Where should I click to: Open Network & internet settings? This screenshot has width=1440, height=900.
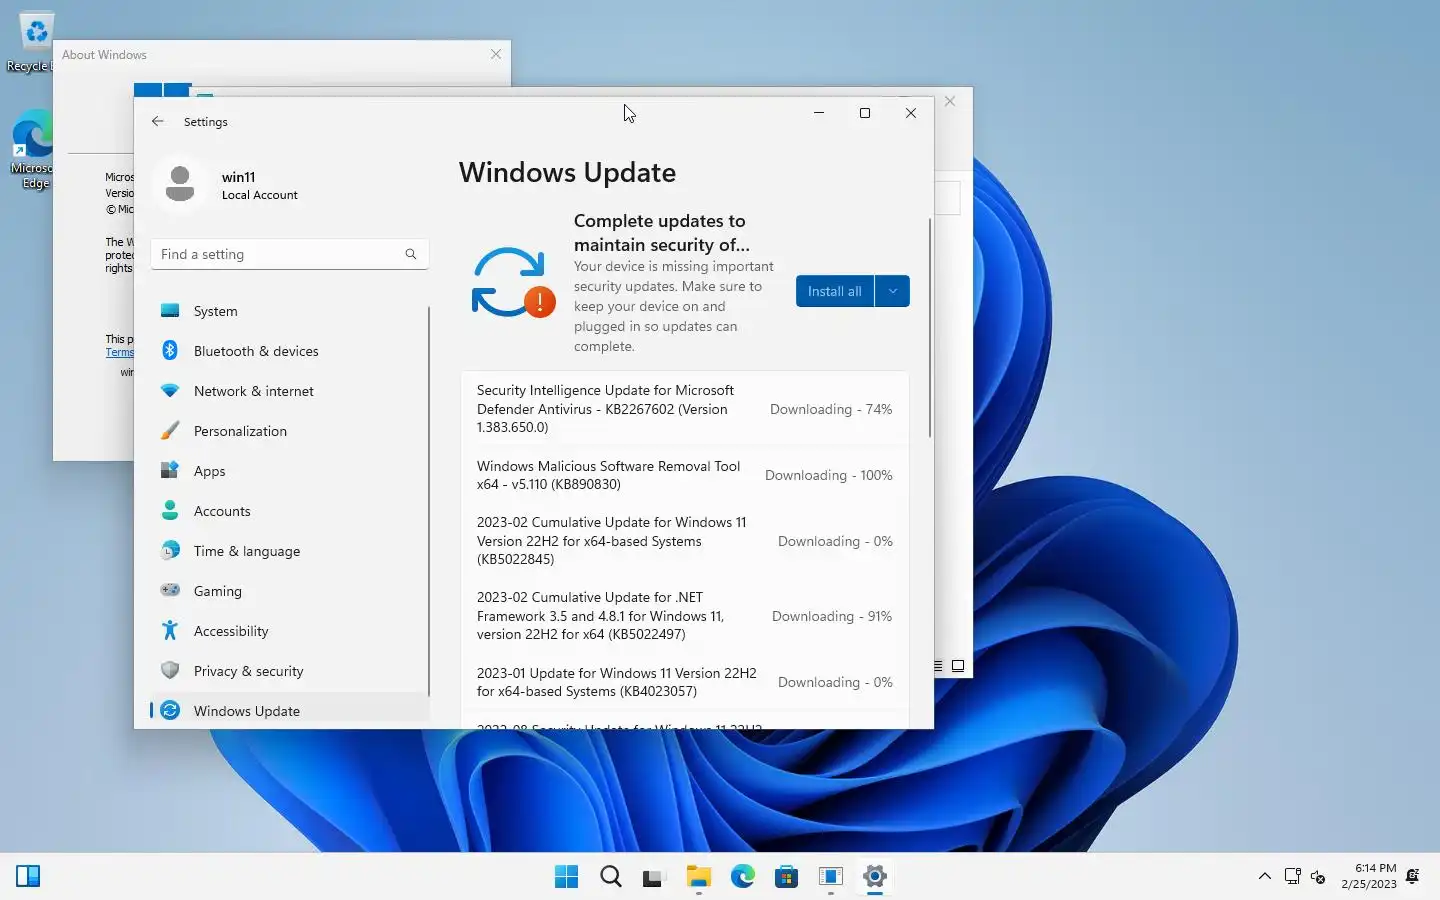tap(290, 391)
